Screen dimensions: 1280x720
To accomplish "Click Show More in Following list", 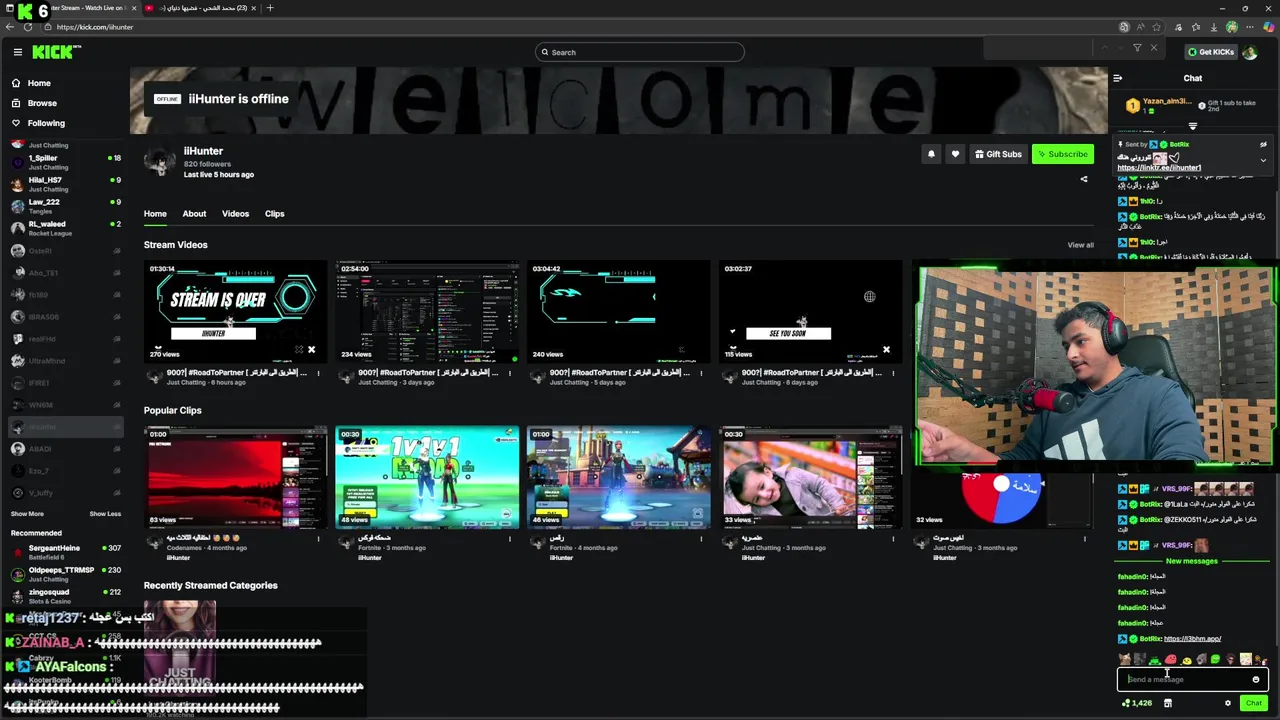I will coord(27,514).
